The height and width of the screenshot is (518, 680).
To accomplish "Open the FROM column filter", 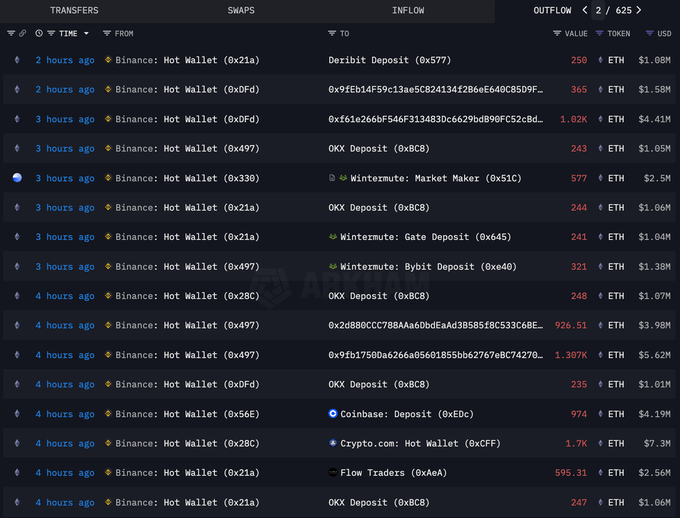I will [107, 33].
